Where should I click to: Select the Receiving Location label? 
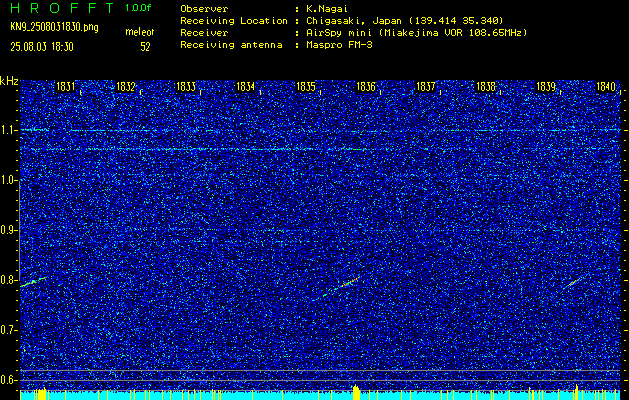pos(234,20)
